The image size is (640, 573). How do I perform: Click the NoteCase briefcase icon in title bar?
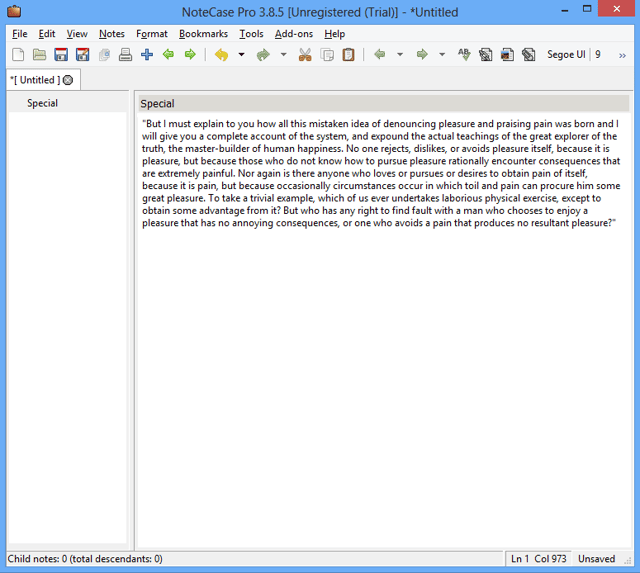[14, 11]
